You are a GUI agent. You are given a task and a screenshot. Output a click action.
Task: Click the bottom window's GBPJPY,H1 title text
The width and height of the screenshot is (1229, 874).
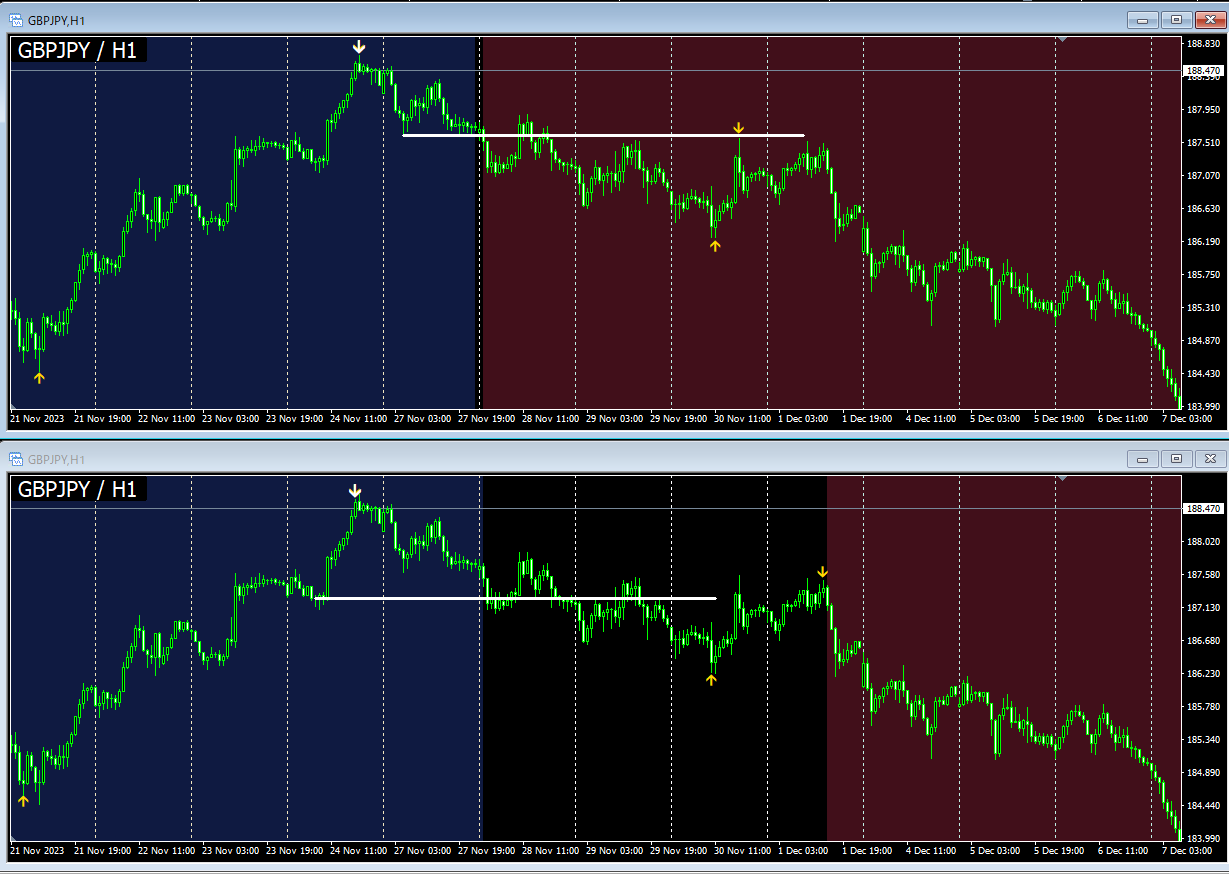pyautogui.click(x=57, y=460)
